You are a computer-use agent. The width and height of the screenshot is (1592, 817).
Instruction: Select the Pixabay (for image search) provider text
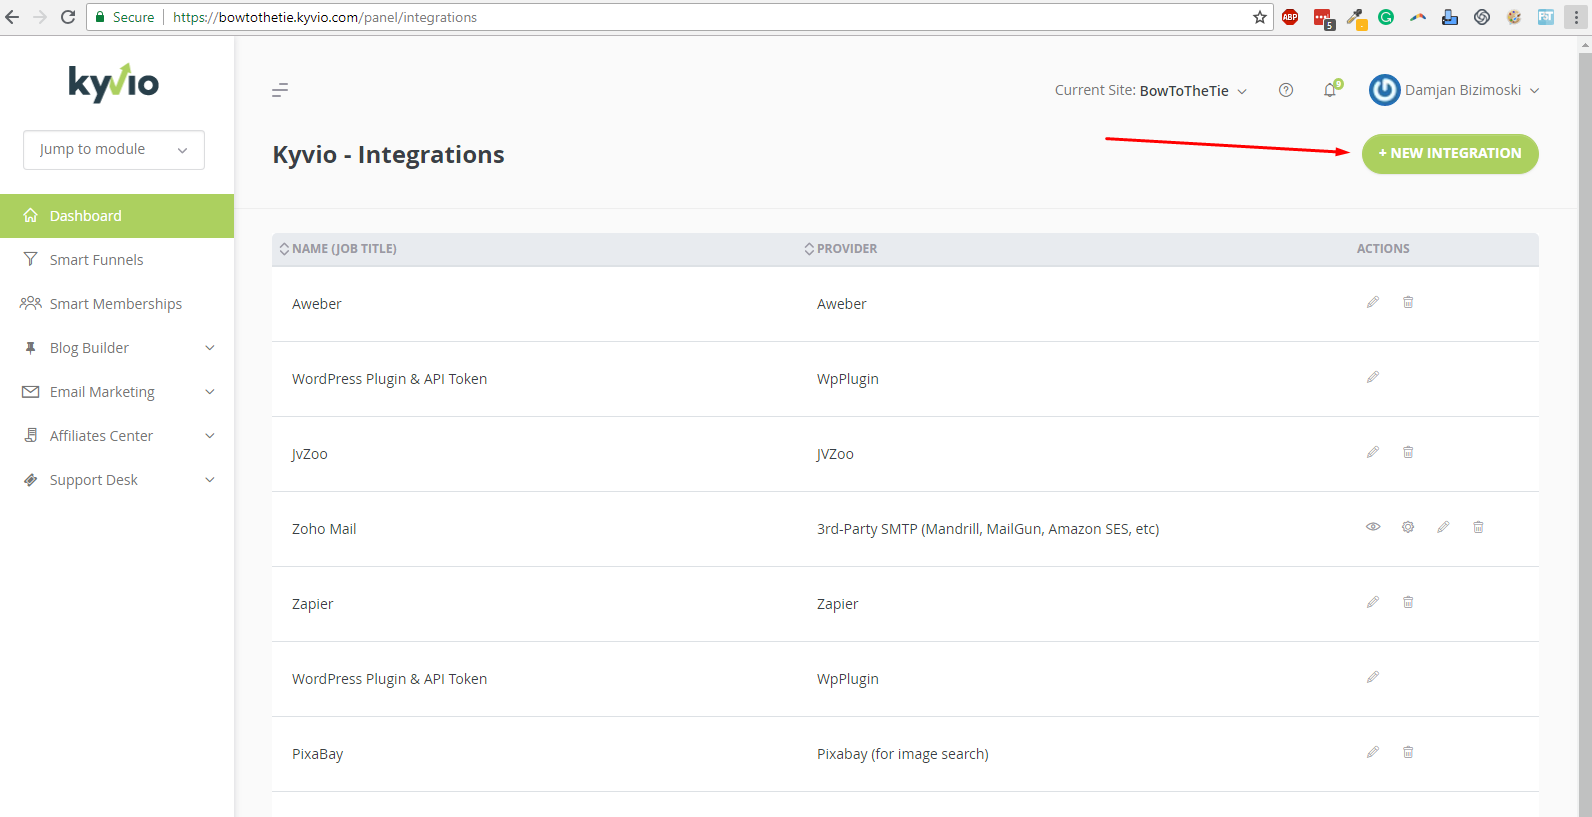(x=903, y=754)
